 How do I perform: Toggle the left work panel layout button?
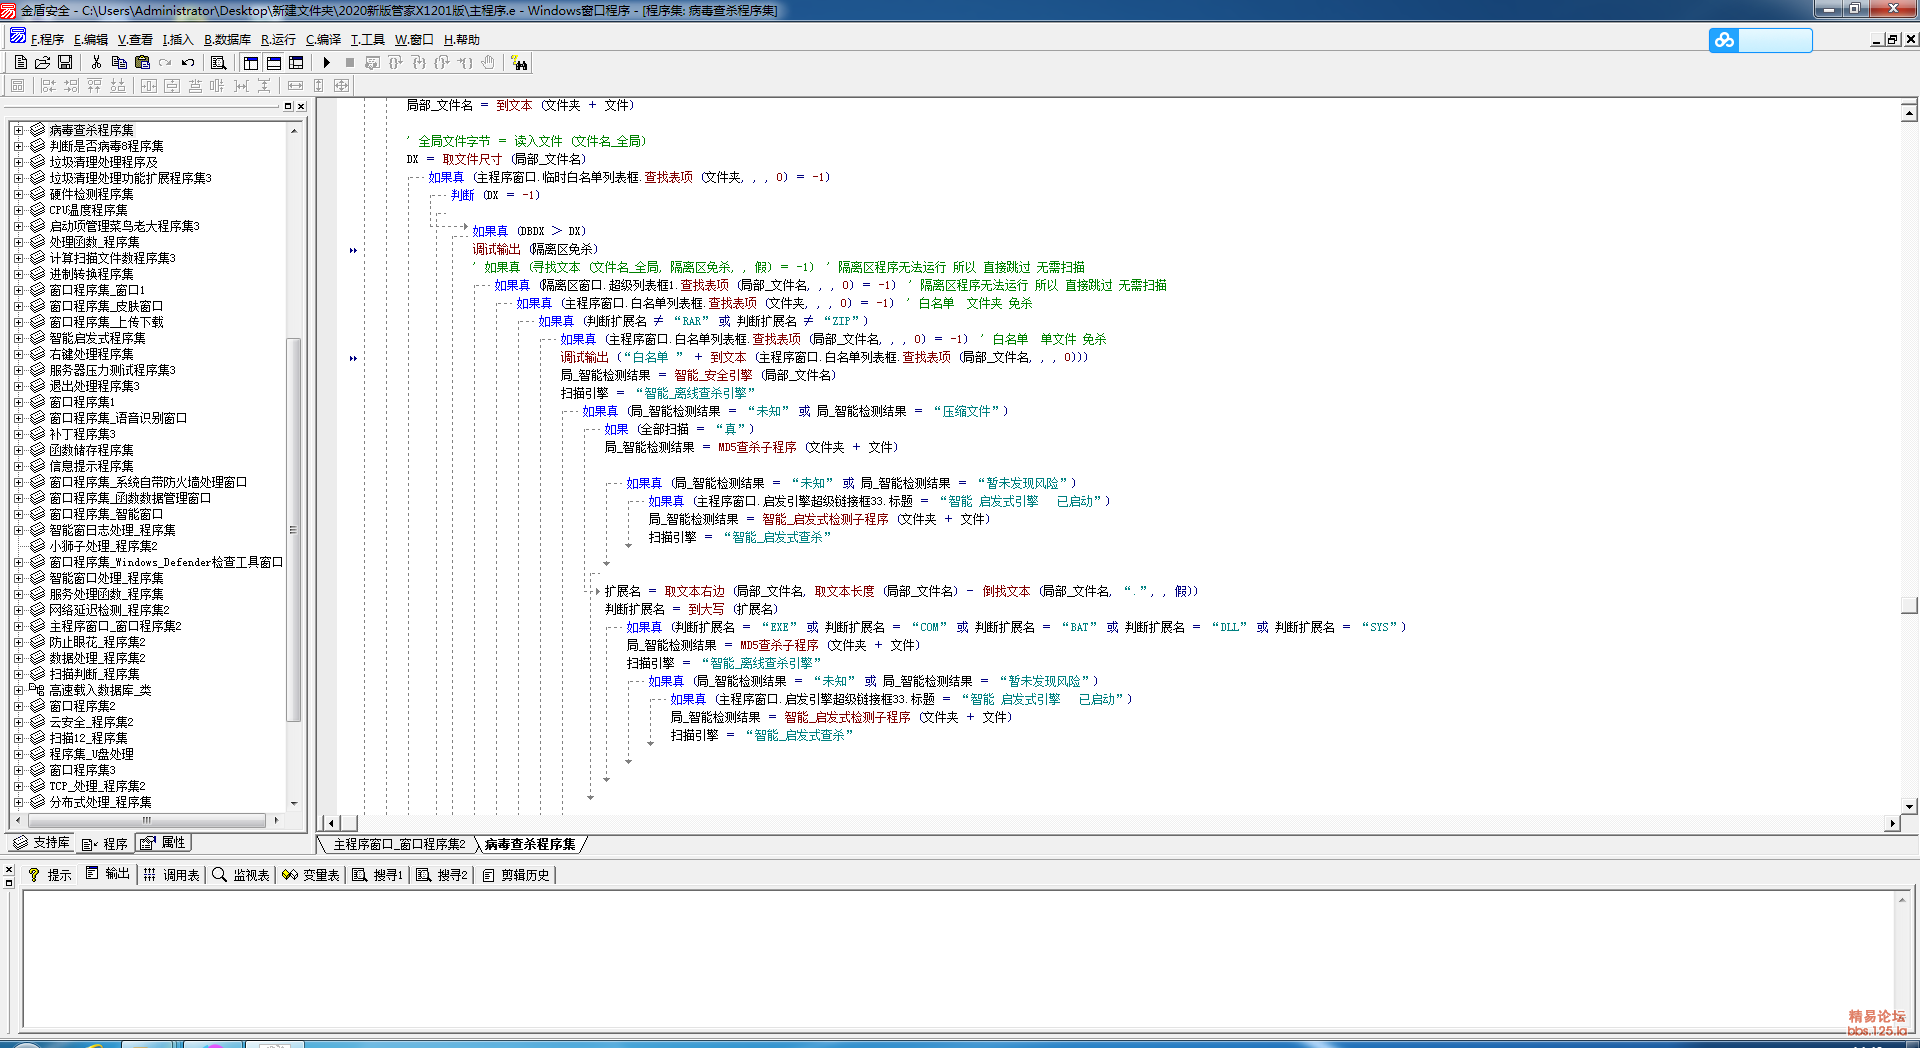click(x=250, y=62)
